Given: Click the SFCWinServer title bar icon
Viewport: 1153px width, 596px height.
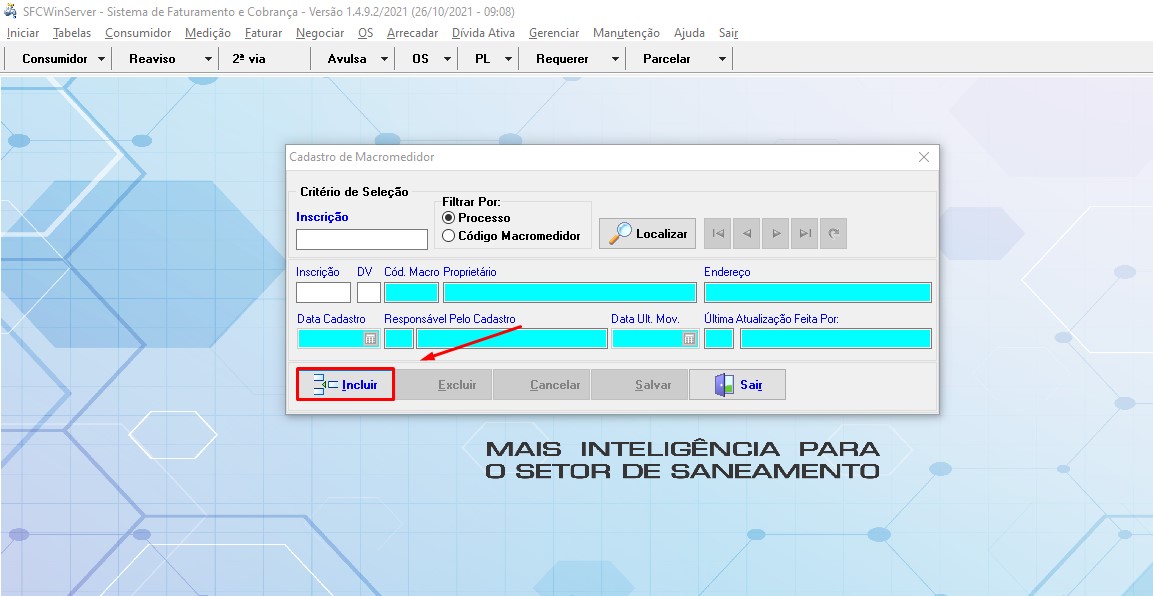Looking at the screenshot, I should pyautogui.click(x=10, y=10).
